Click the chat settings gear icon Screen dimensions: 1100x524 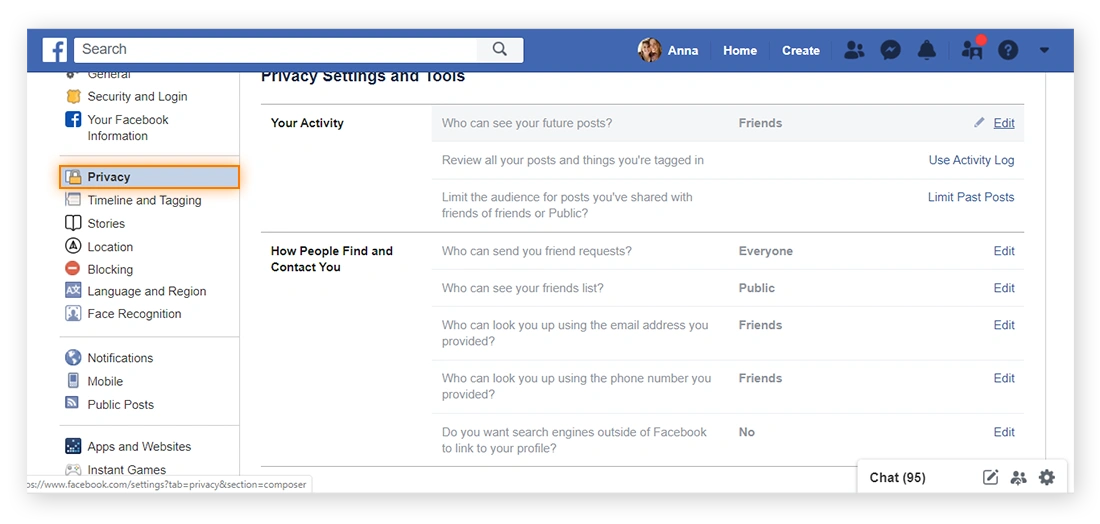1047,477
